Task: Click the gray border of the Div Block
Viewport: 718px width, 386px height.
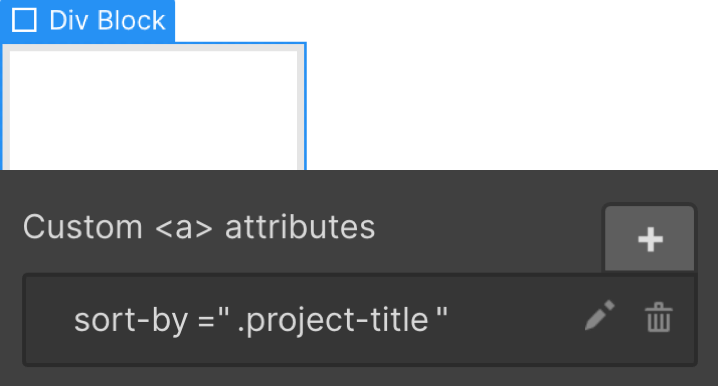Action: (301, 110)
